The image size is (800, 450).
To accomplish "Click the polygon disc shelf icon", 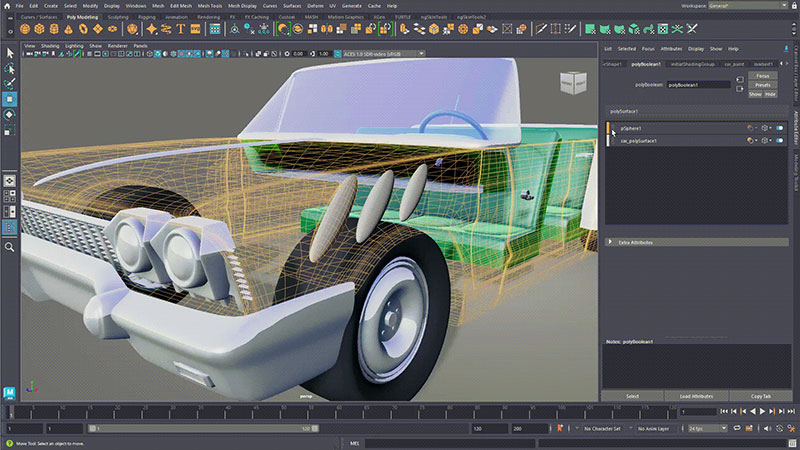I will click(x=112, y=29).
